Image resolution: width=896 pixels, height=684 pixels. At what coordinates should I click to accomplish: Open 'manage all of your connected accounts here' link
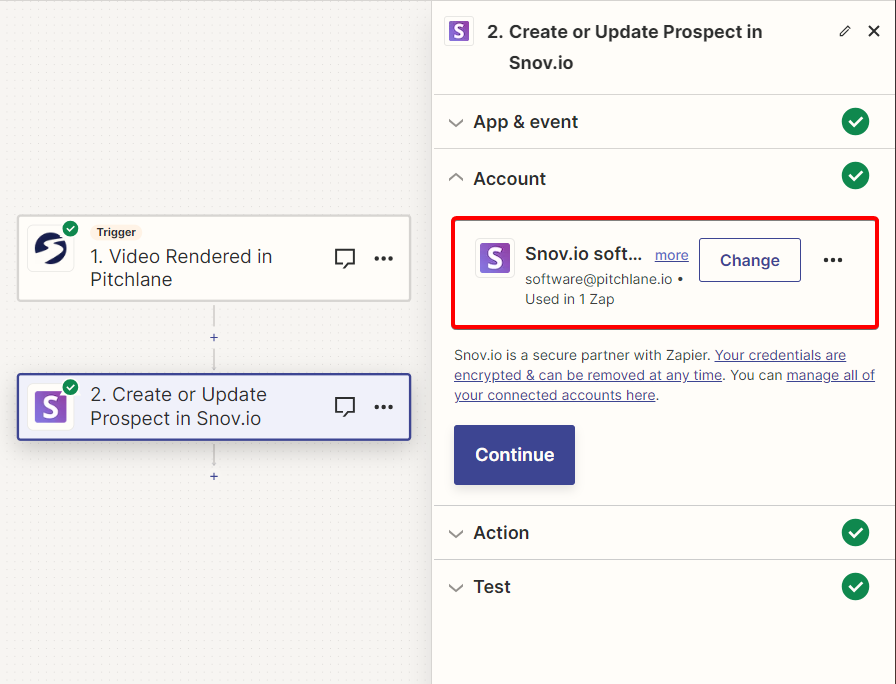(x=665, y=385)
